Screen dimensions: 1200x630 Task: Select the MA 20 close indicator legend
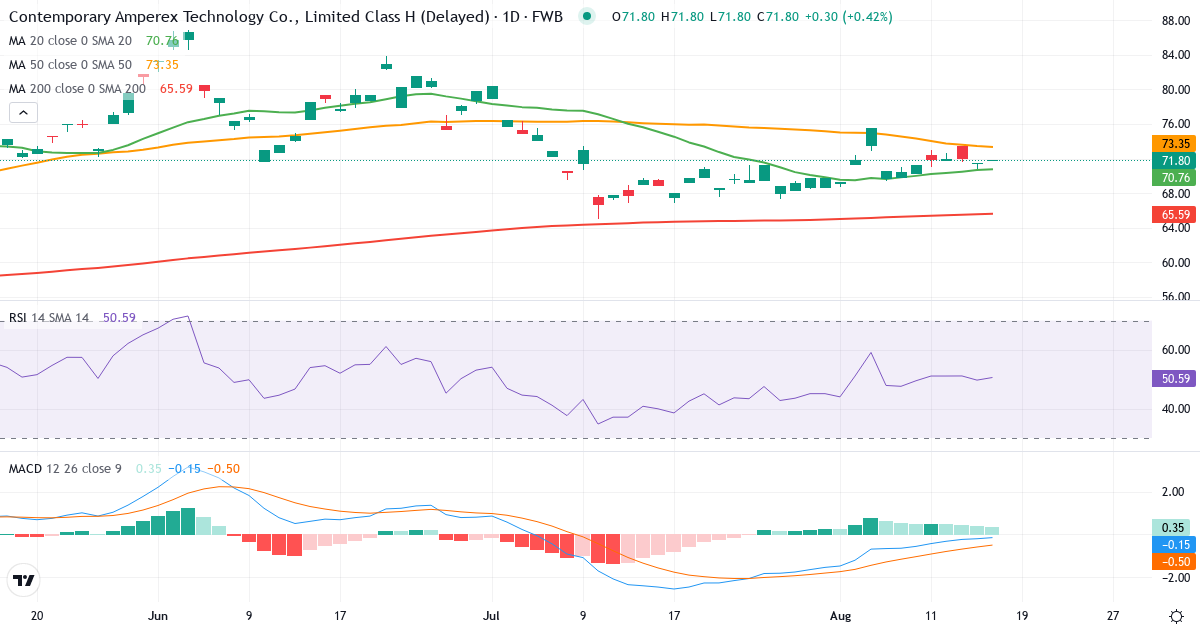(70, 41)
